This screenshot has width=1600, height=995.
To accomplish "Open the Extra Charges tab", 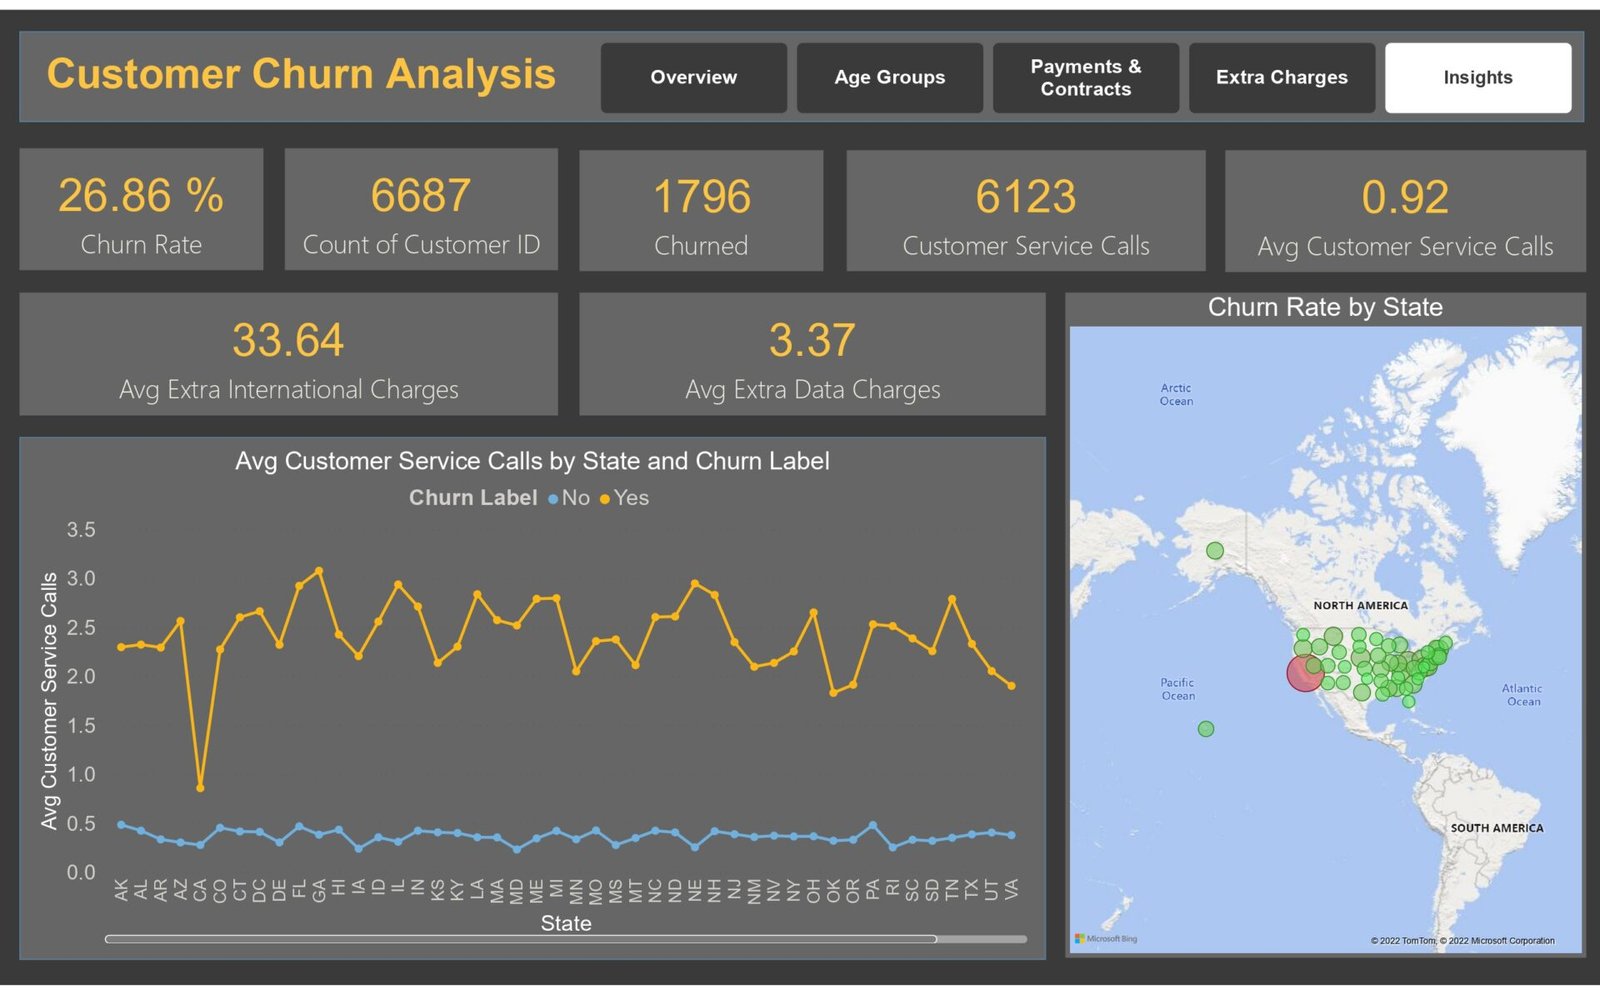I will [1281, 78].
